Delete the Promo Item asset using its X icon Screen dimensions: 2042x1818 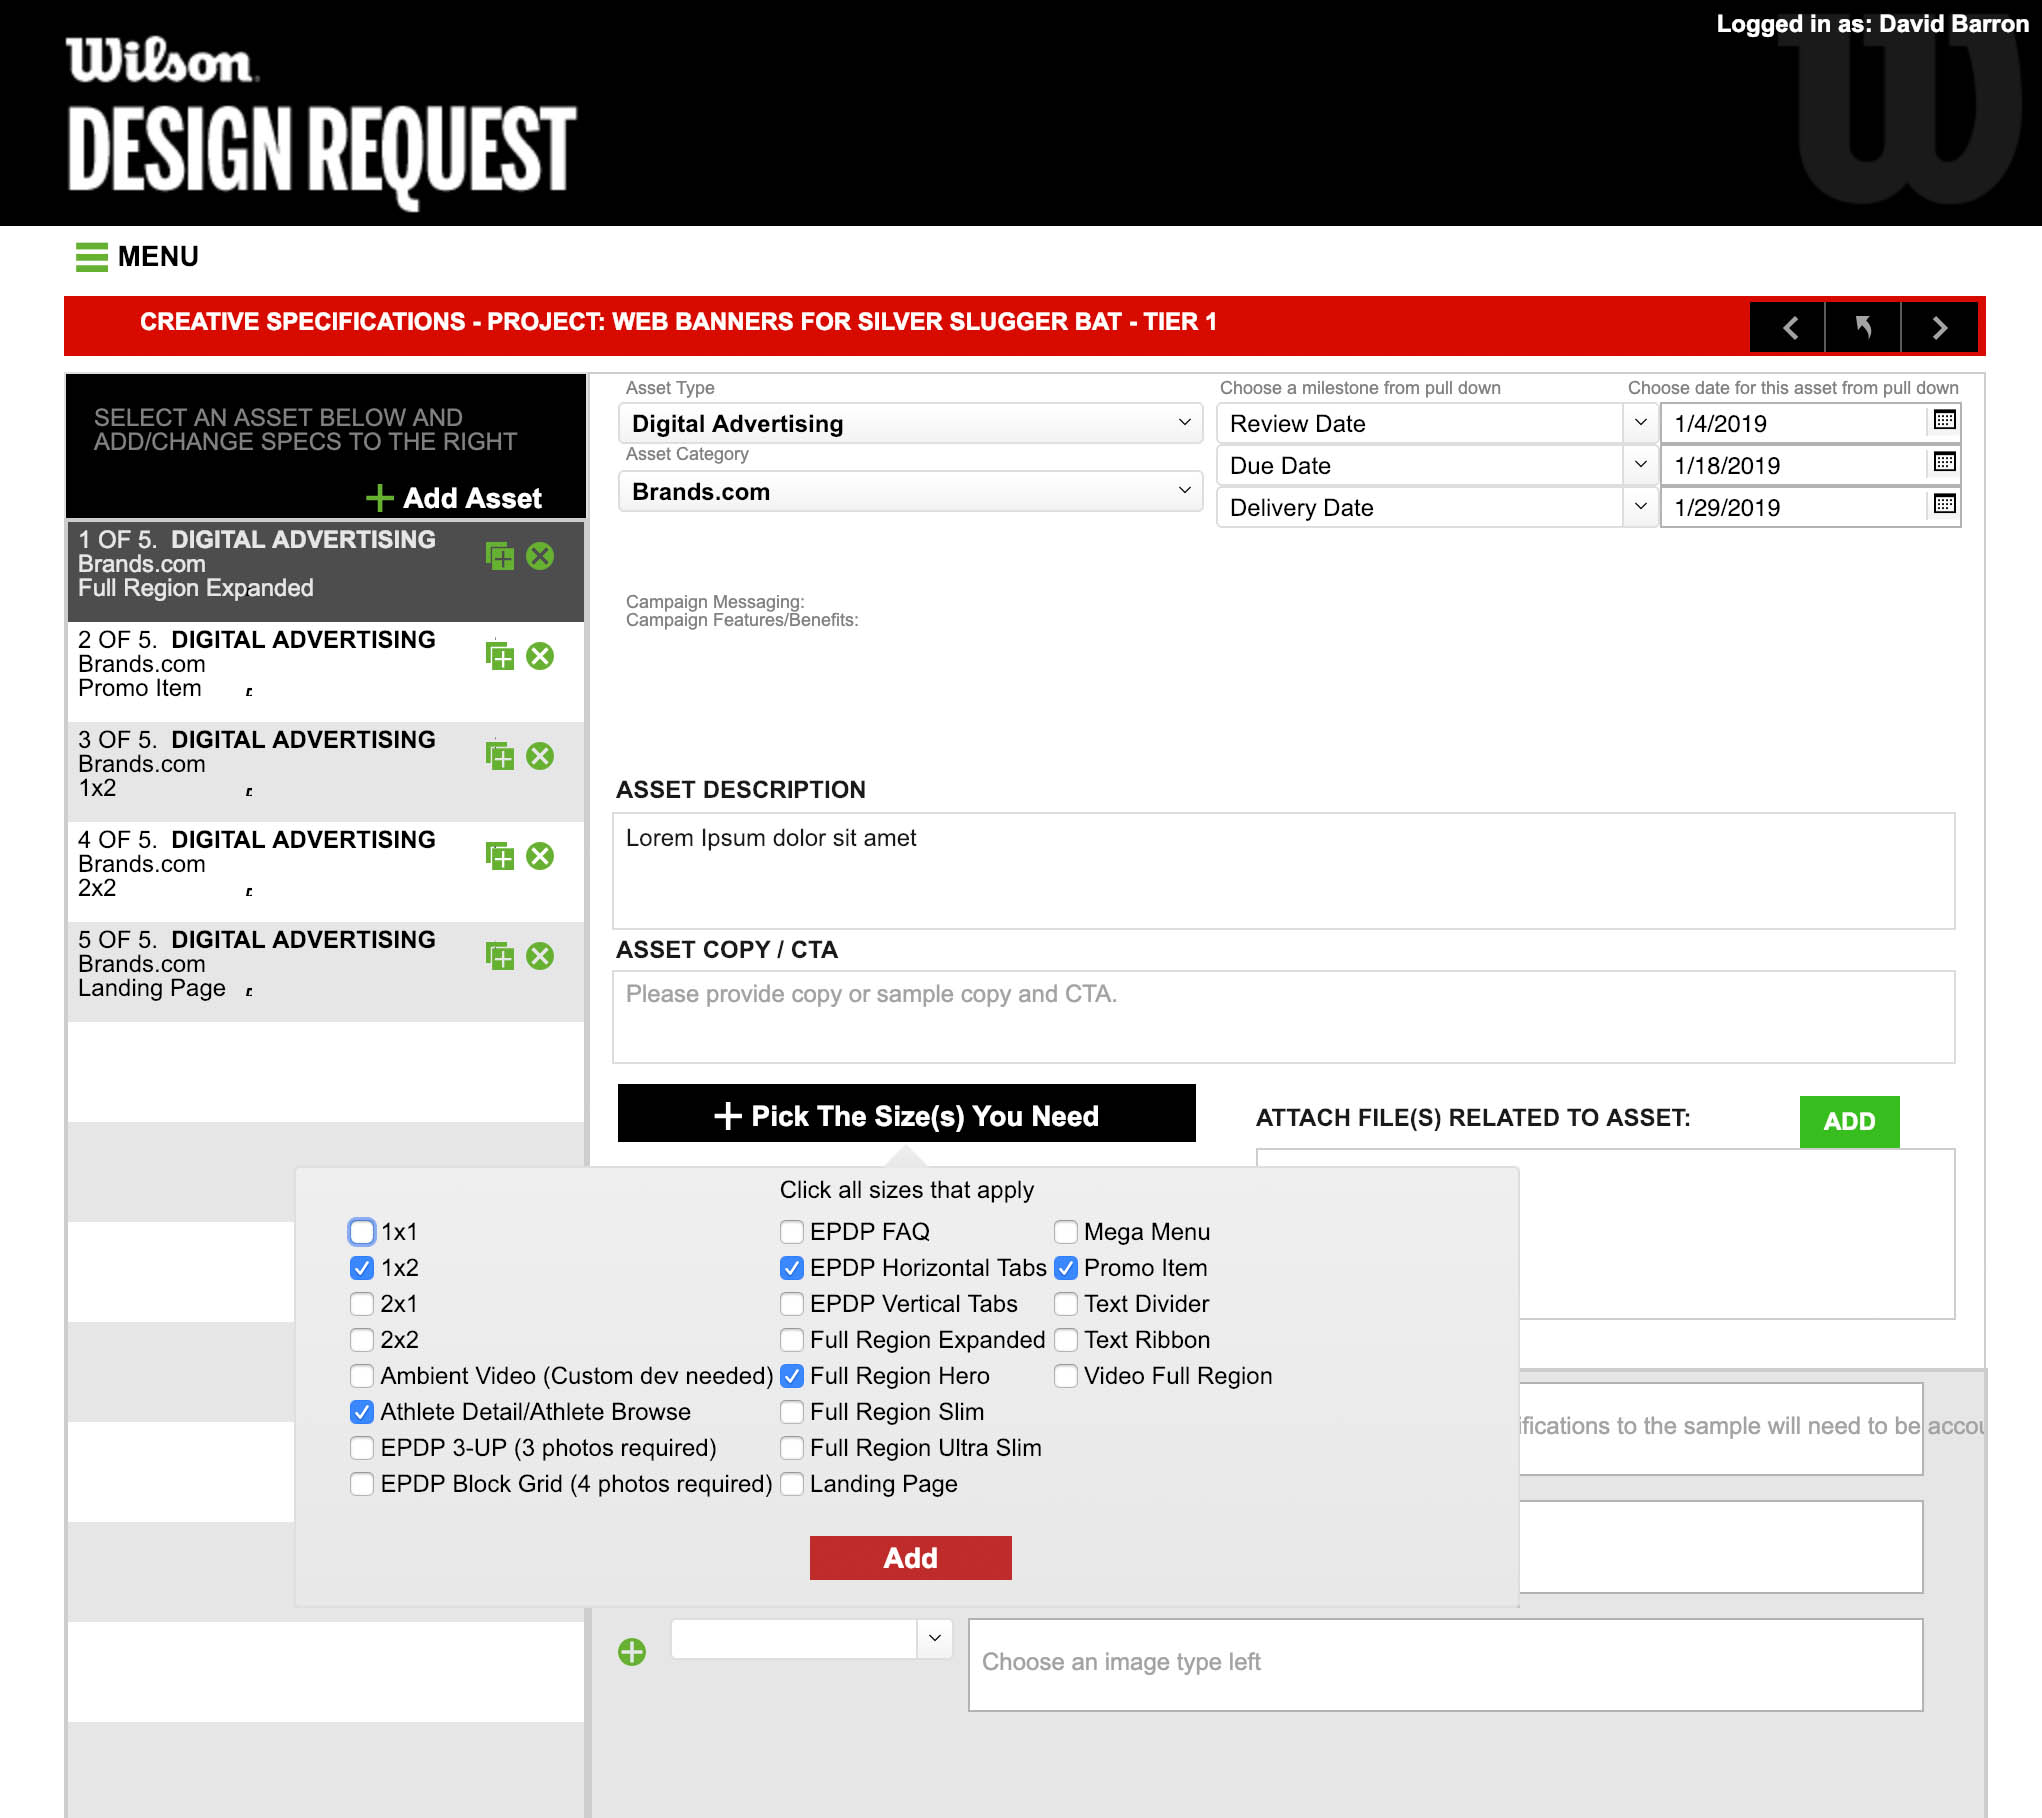(541, 657)
